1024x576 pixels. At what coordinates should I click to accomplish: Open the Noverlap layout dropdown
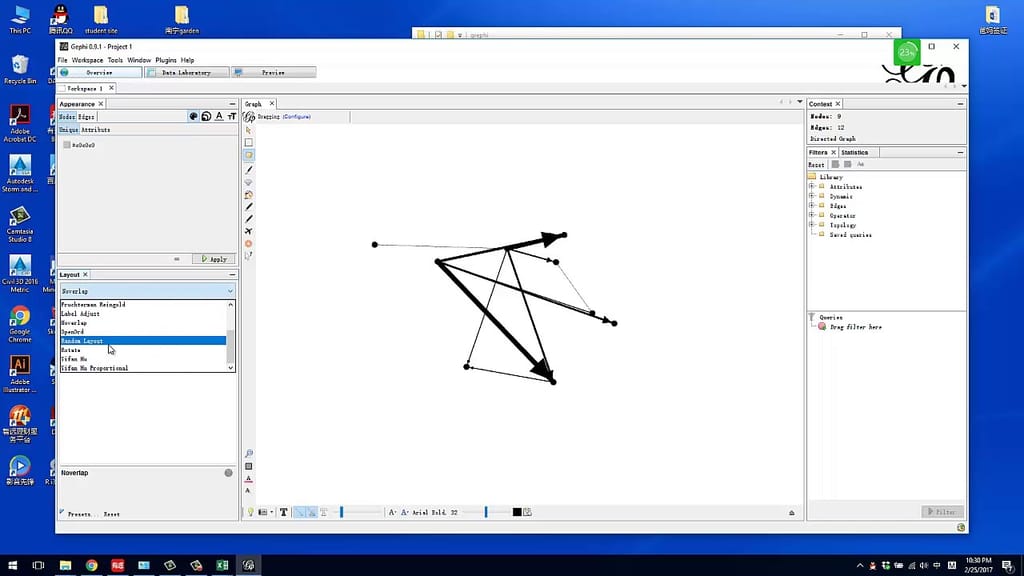(147, 291)
